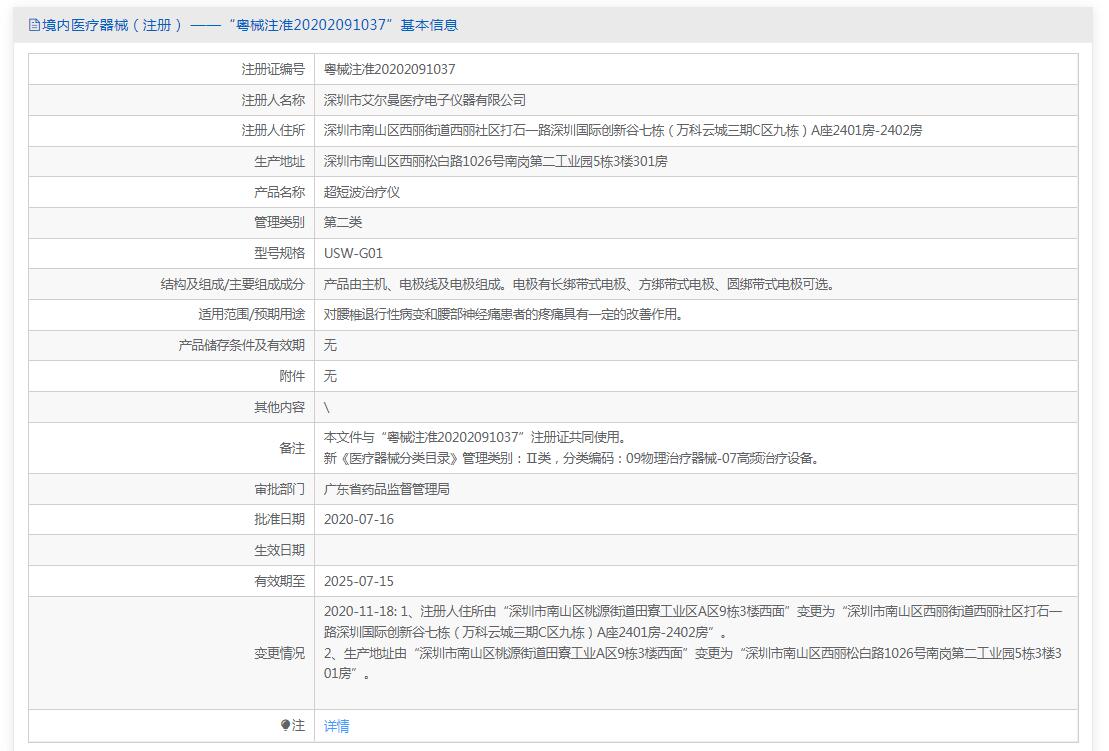This screenshot has width=1109, height=751.
Task: Select the registrant name 深圳市艾尔曼医疗电子仪器有限公司
Action: [425, 100]
